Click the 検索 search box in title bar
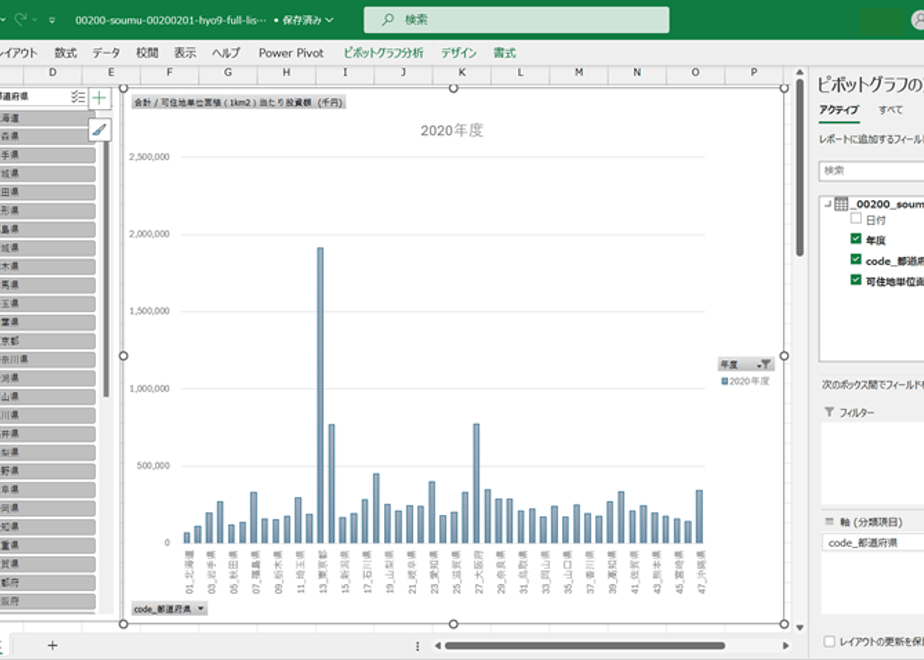The width and height of the screenshot is (924, 660). [x=516, y=20]
